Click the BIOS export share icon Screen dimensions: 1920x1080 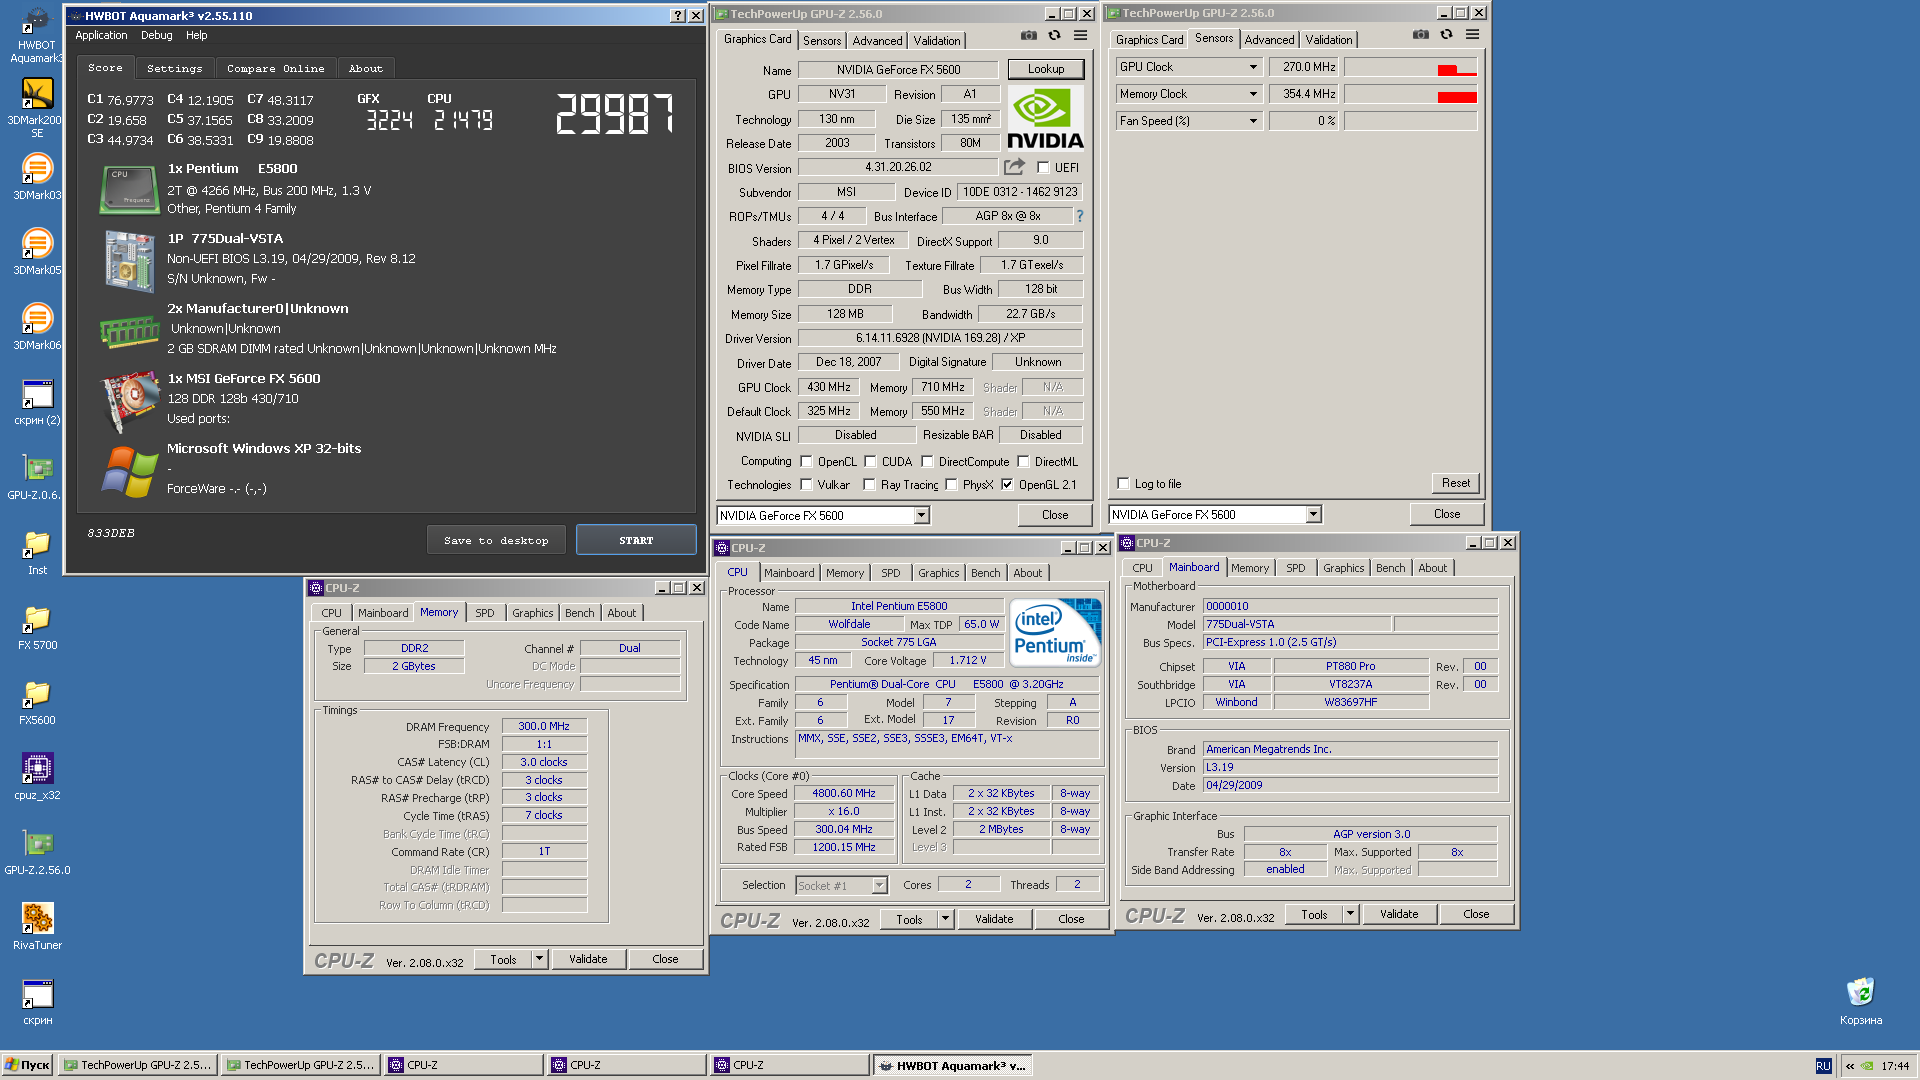[x=1014, y=167]
